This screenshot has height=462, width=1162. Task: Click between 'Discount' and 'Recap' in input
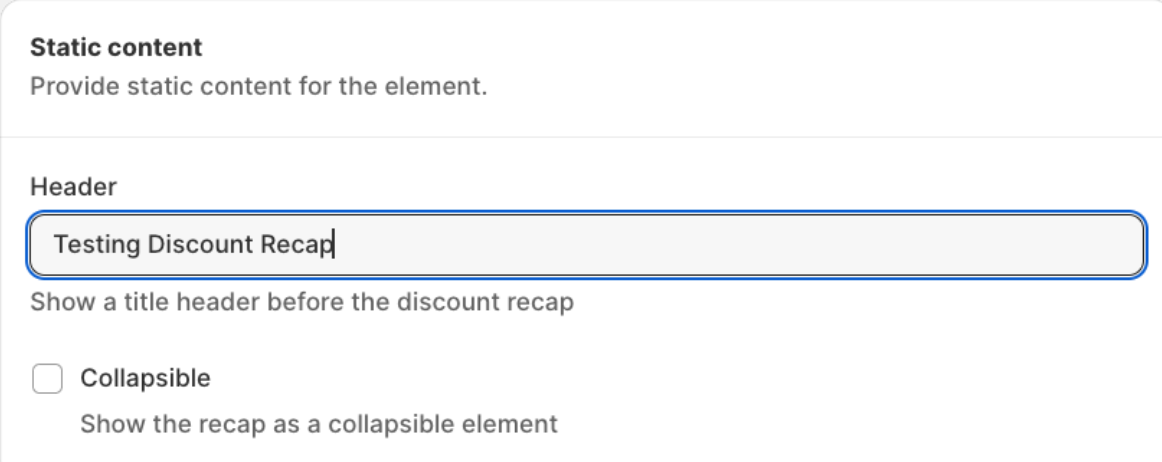pyautogui.click(x=258, y=244)
